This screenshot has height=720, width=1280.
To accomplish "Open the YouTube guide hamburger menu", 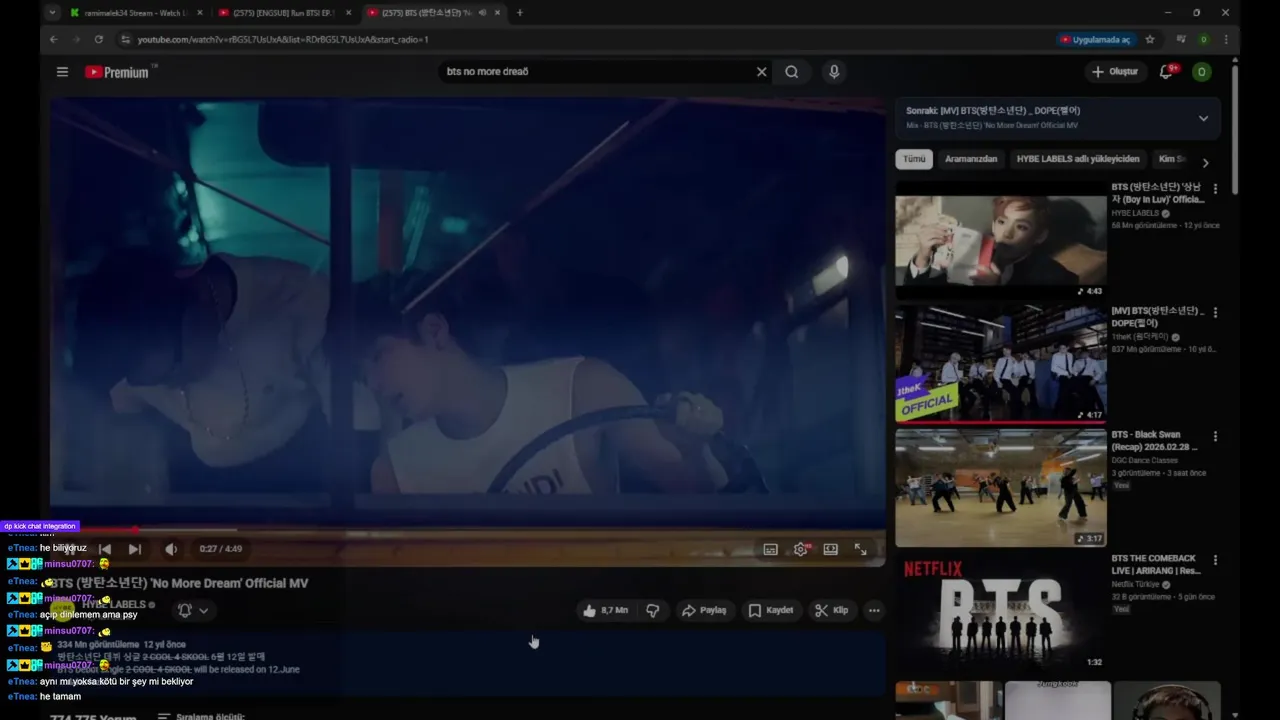I will (62, 72).
